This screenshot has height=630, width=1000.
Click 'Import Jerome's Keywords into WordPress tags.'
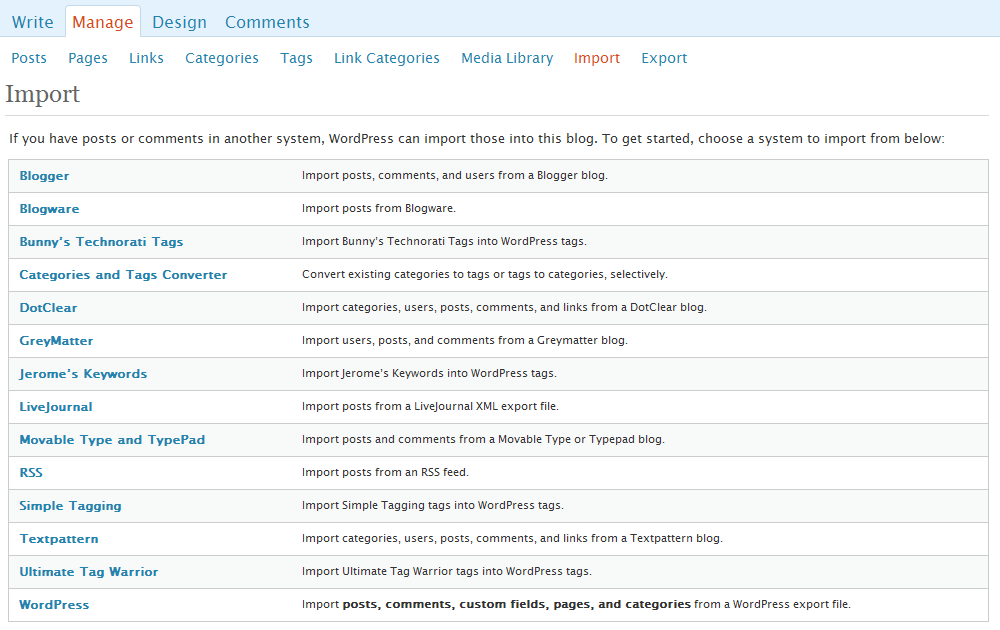[x=429, y=374]
